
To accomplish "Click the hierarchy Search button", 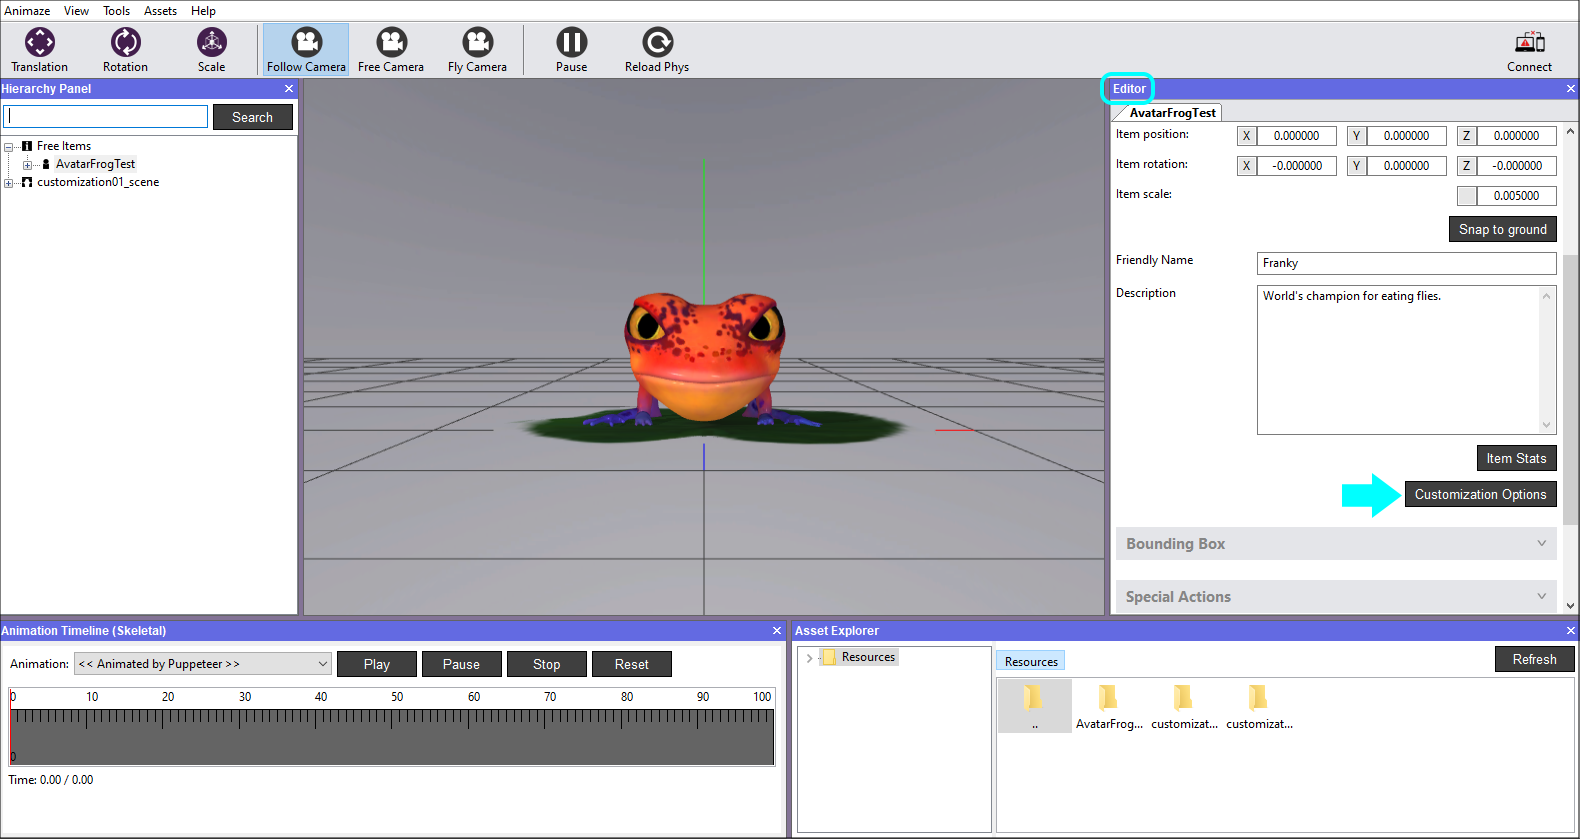I will click(252, 117).
